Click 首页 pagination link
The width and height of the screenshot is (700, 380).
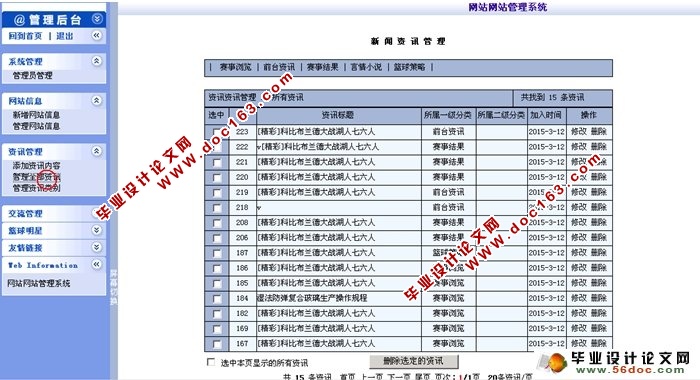click(x=348, y=377)
